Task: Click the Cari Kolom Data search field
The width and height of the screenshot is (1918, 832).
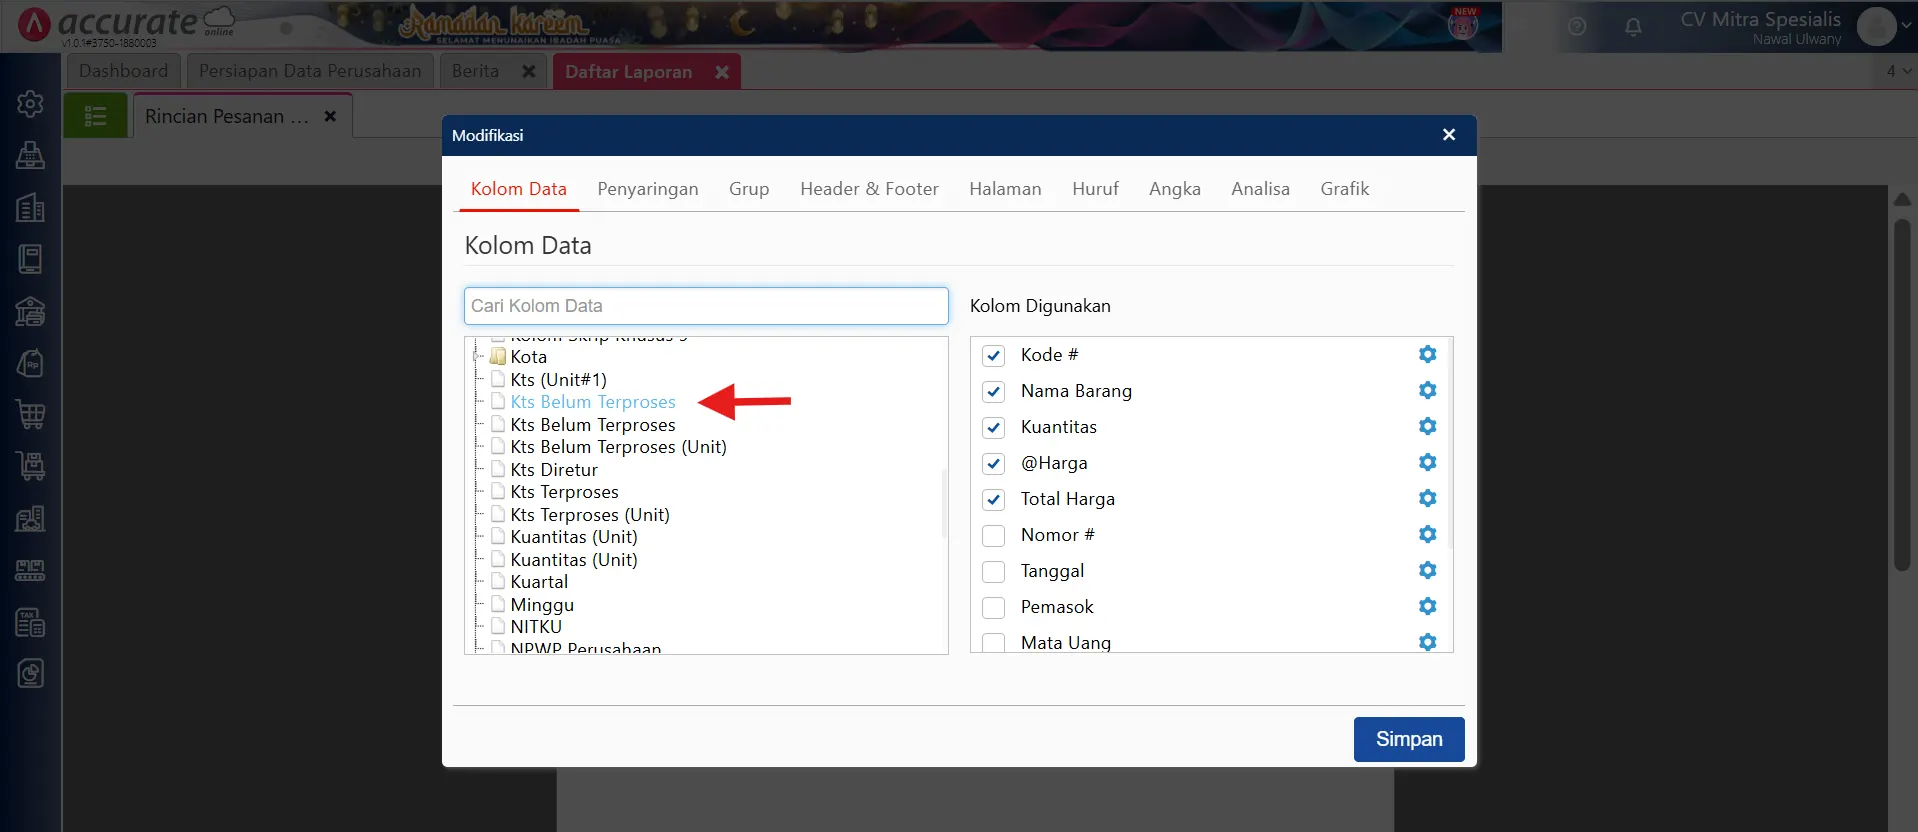Action: (705, 306)
